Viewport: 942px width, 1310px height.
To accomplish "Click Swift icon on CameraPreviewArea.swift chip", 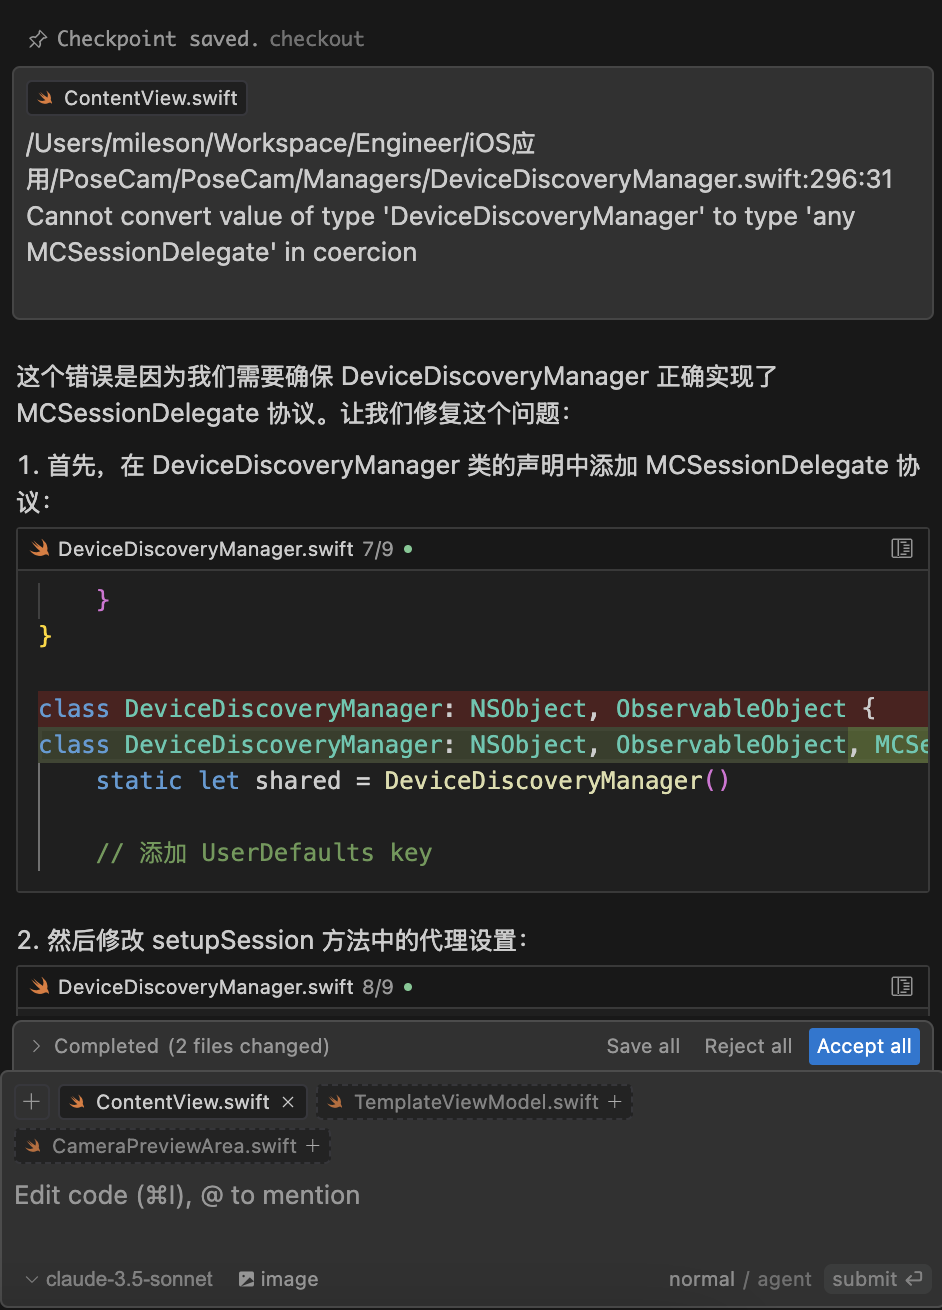I will click(x=34, y=1146).
